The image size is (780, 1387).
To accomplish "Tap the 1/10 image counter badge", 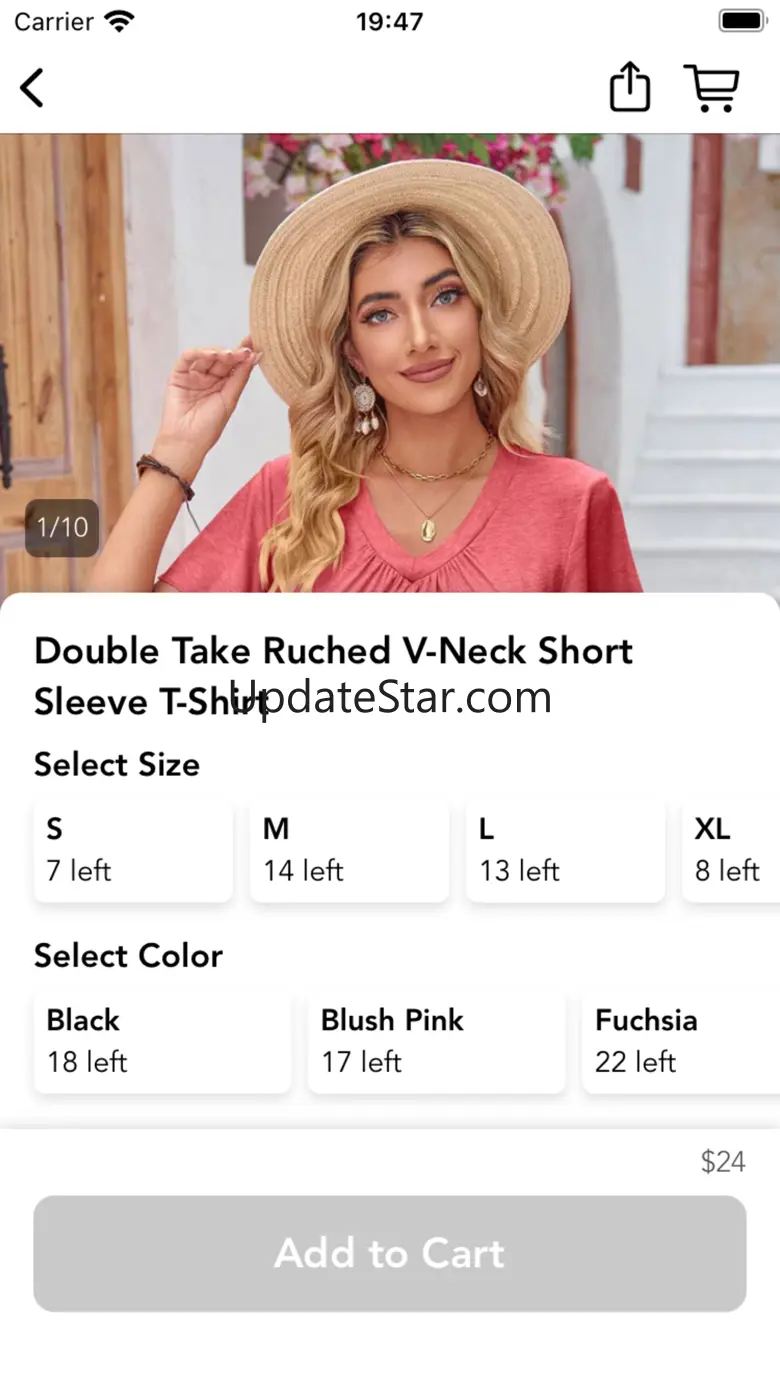I will pos(62,527).
